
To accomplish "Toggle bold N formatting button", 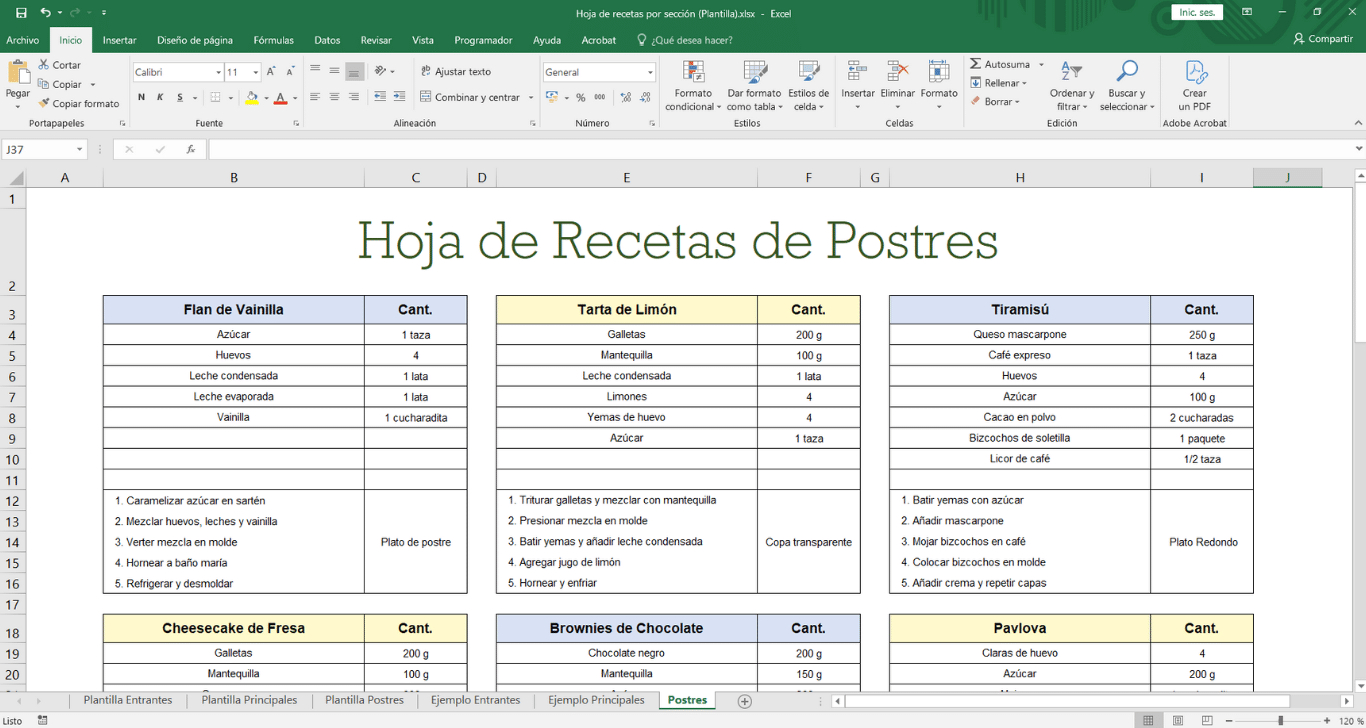I will (141, 98).
